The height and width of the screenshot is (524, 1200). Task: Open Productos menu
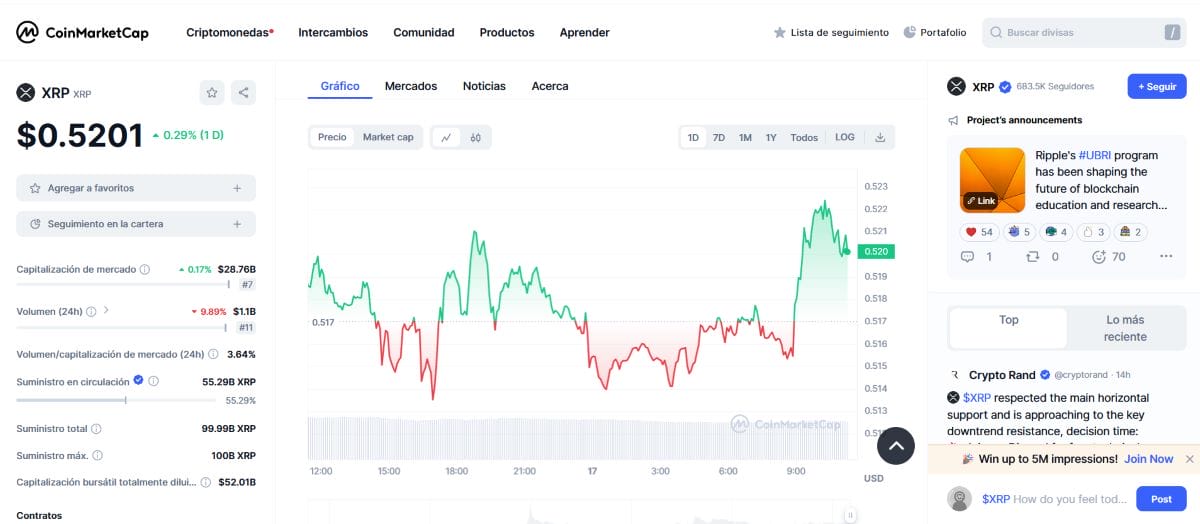click(507, 32)
